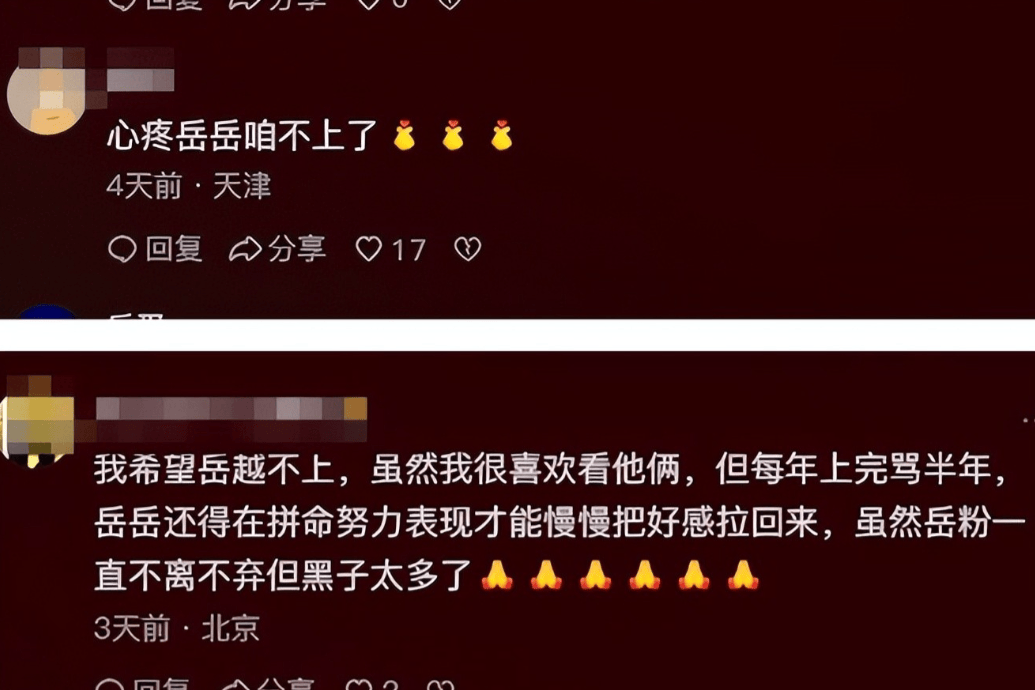Image resolution: width=1035 pixels, height=690 pixels.
Task: Click the timestamp '4天前 · 天津'
Action: [x=189, y=186]
